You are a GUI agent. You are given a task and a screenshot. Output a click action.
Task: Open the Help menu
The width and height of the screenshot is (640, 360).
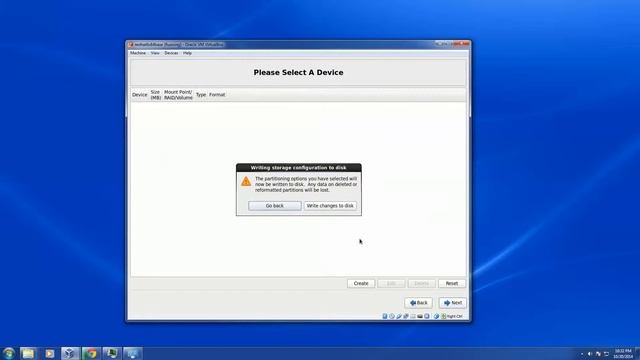(x=187, y=53)
